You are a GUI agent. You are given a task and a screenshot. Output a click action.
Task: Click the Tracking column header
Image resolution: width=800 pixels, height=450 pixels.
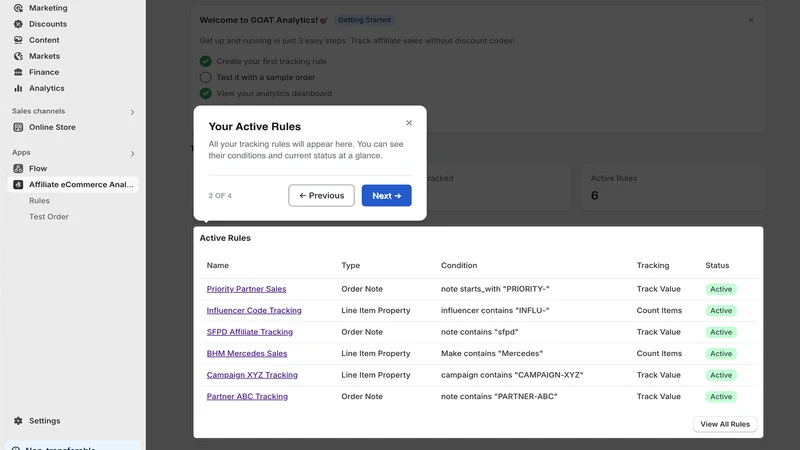point(653,265)
